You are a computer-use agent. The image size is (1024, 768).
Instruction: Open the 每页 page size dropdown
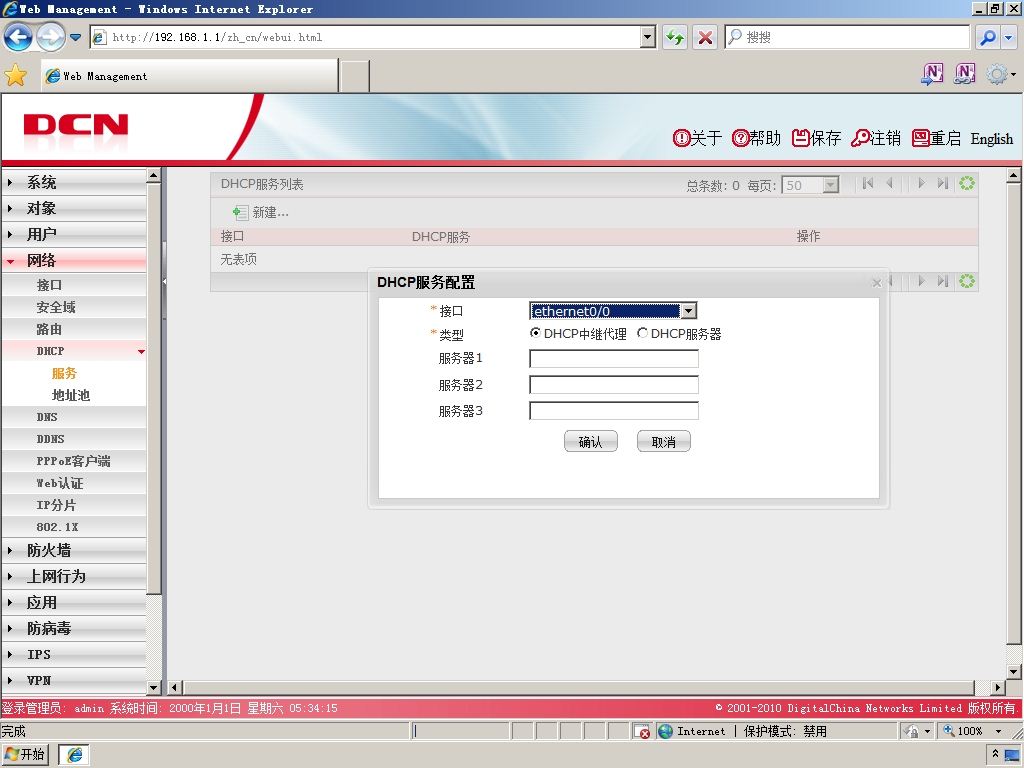click(x=810, y=185)
